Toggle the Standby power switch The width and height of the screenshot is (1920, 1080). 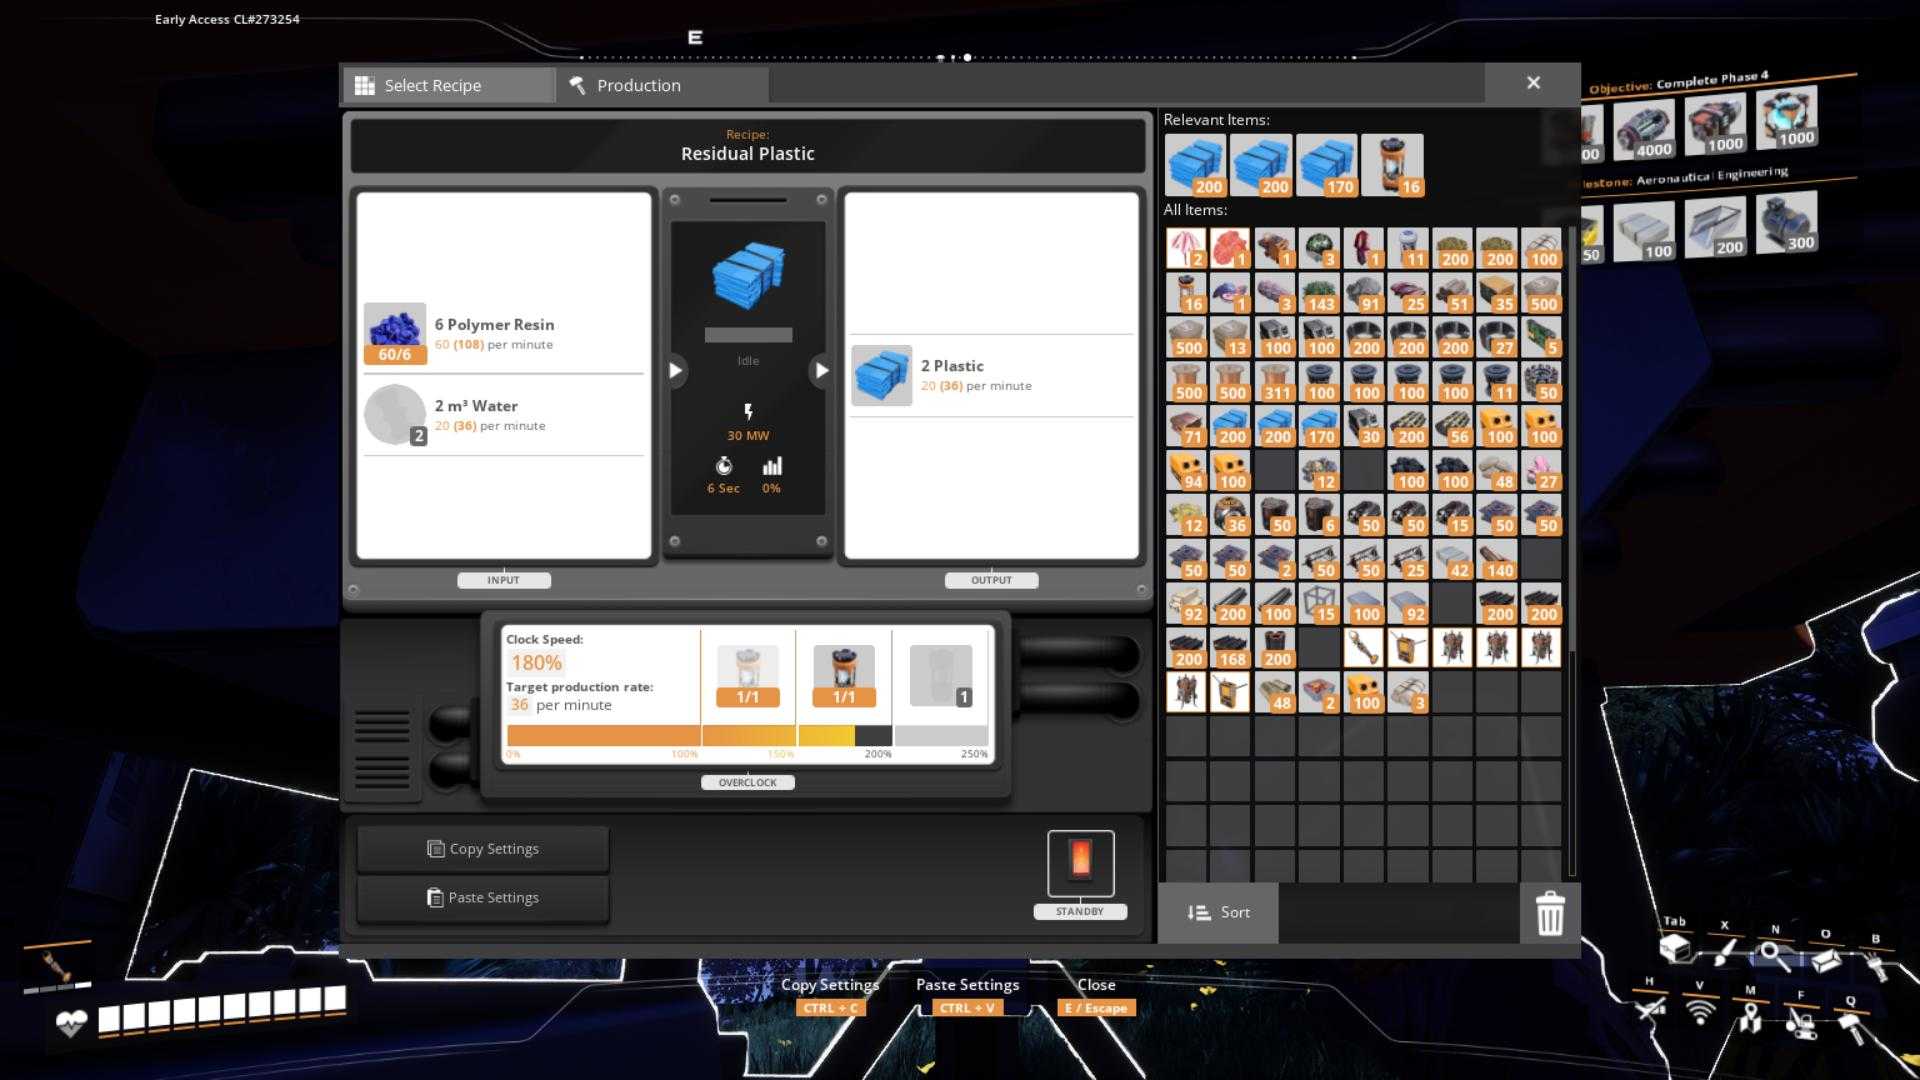1080,863
